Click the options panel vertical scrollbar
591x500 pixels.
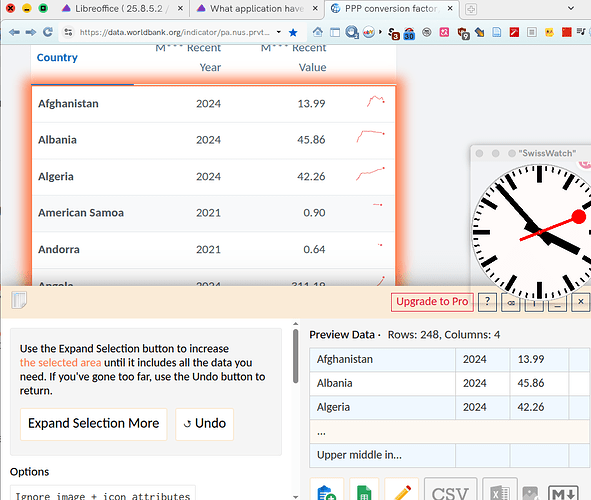[296, 356]
